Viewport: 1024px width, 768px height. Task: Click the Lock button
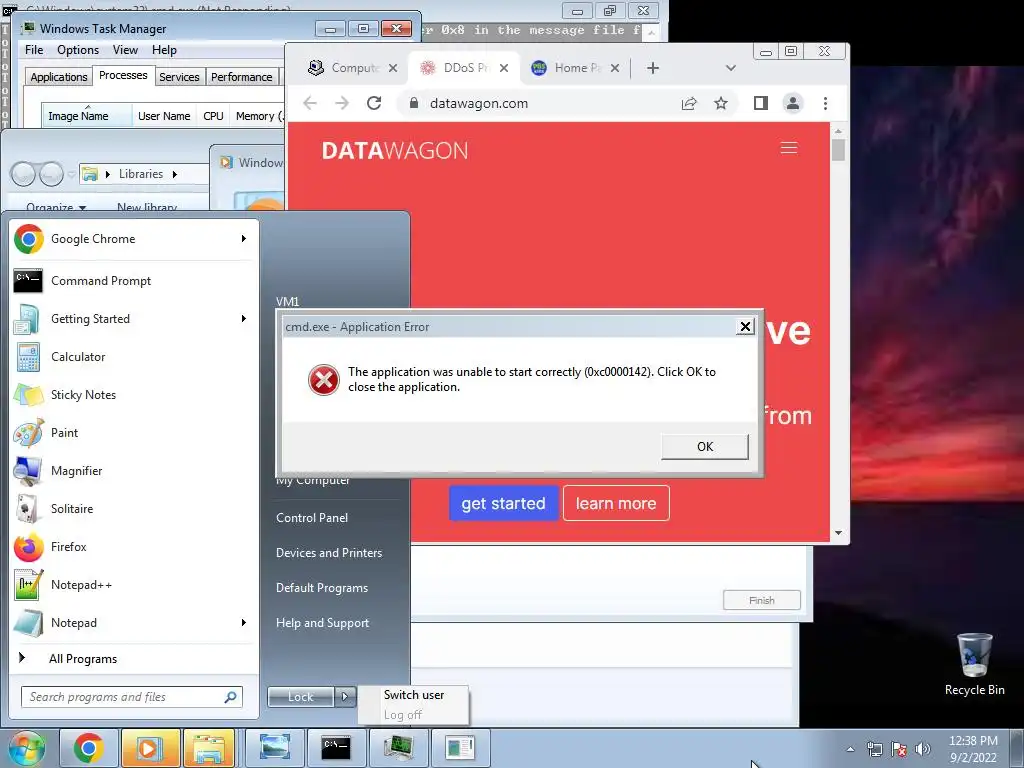tap(301, 697)
